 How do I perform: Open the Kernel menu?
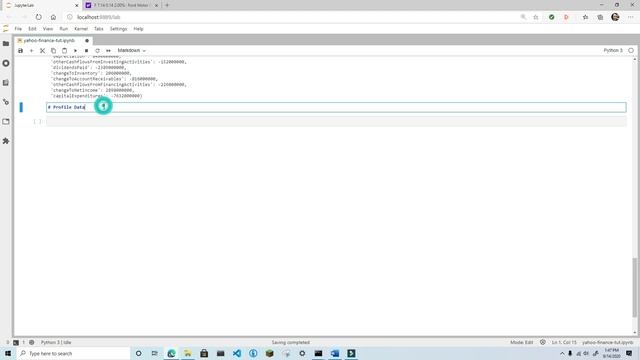click(81, 29)
